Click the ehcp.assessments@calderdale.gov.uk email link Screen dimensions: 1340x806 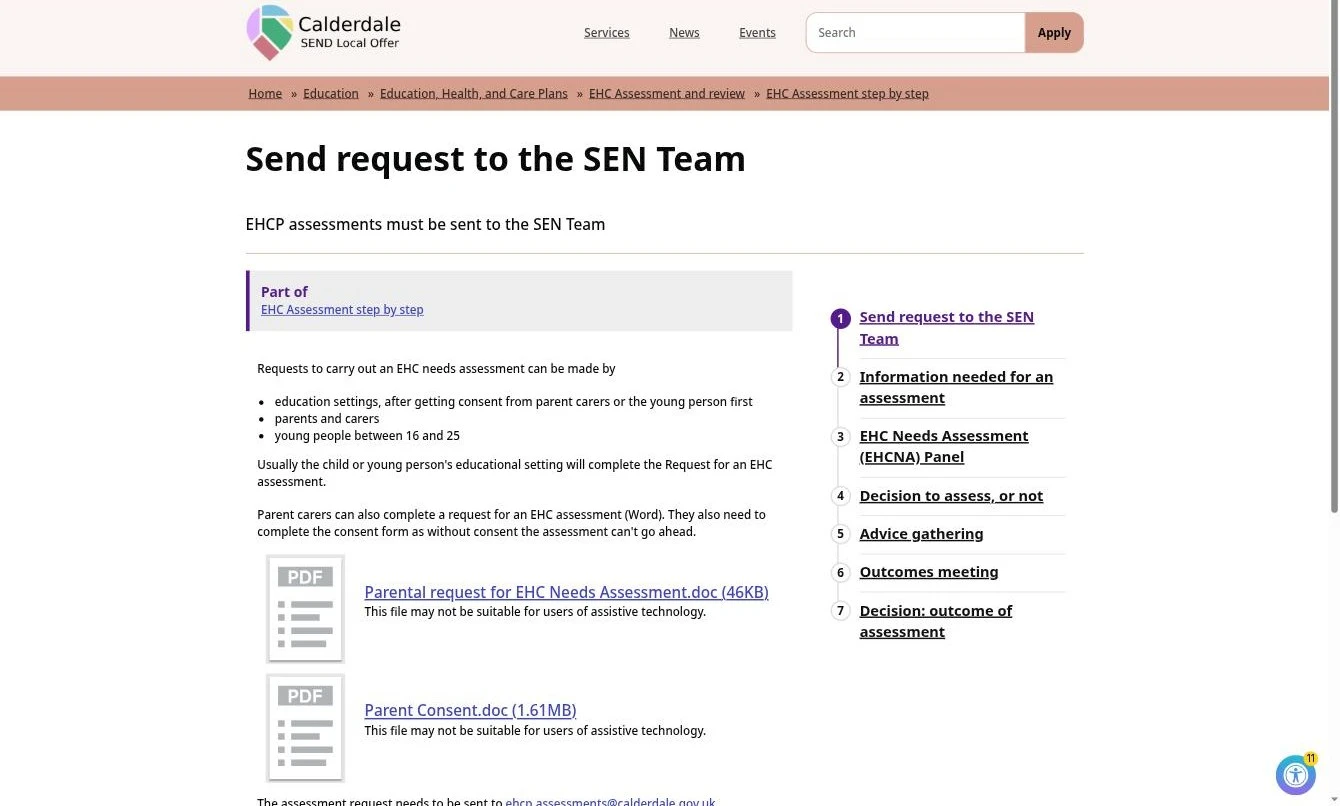point(610,801)
